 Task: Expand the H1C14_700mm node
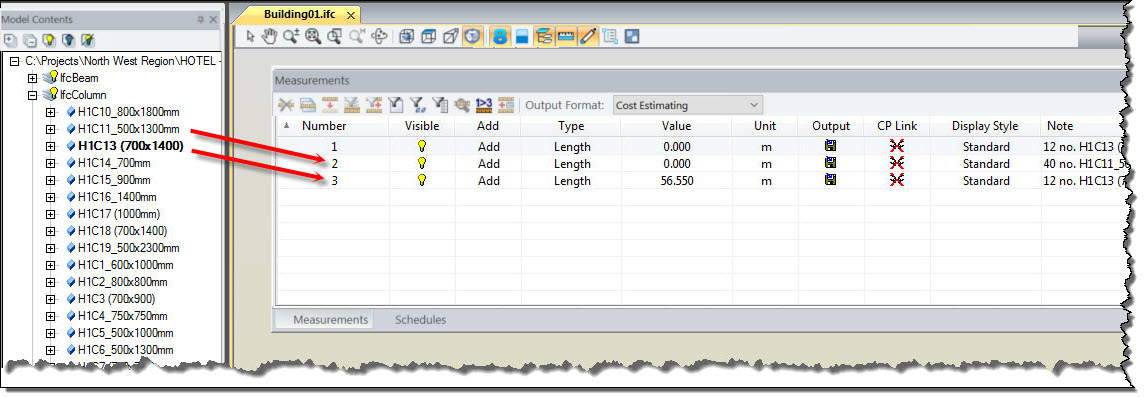pos(50,163)
